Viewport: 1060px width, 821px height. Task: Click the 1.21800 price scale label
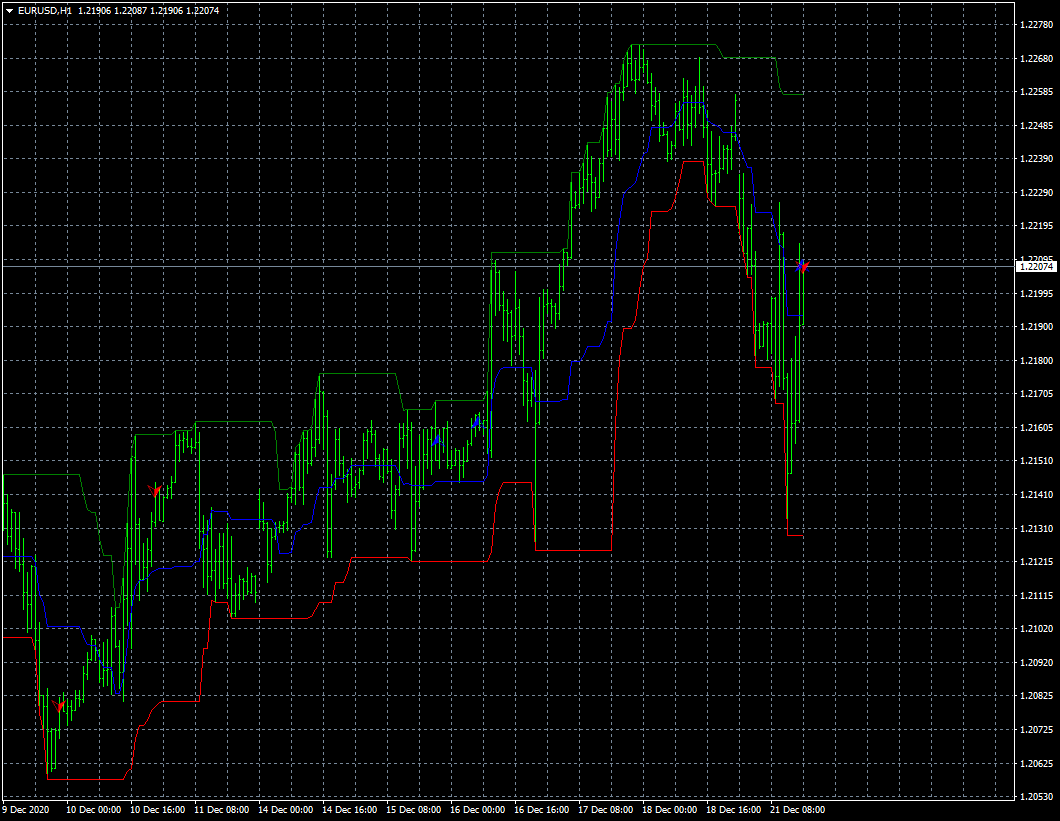(1036, 360)
